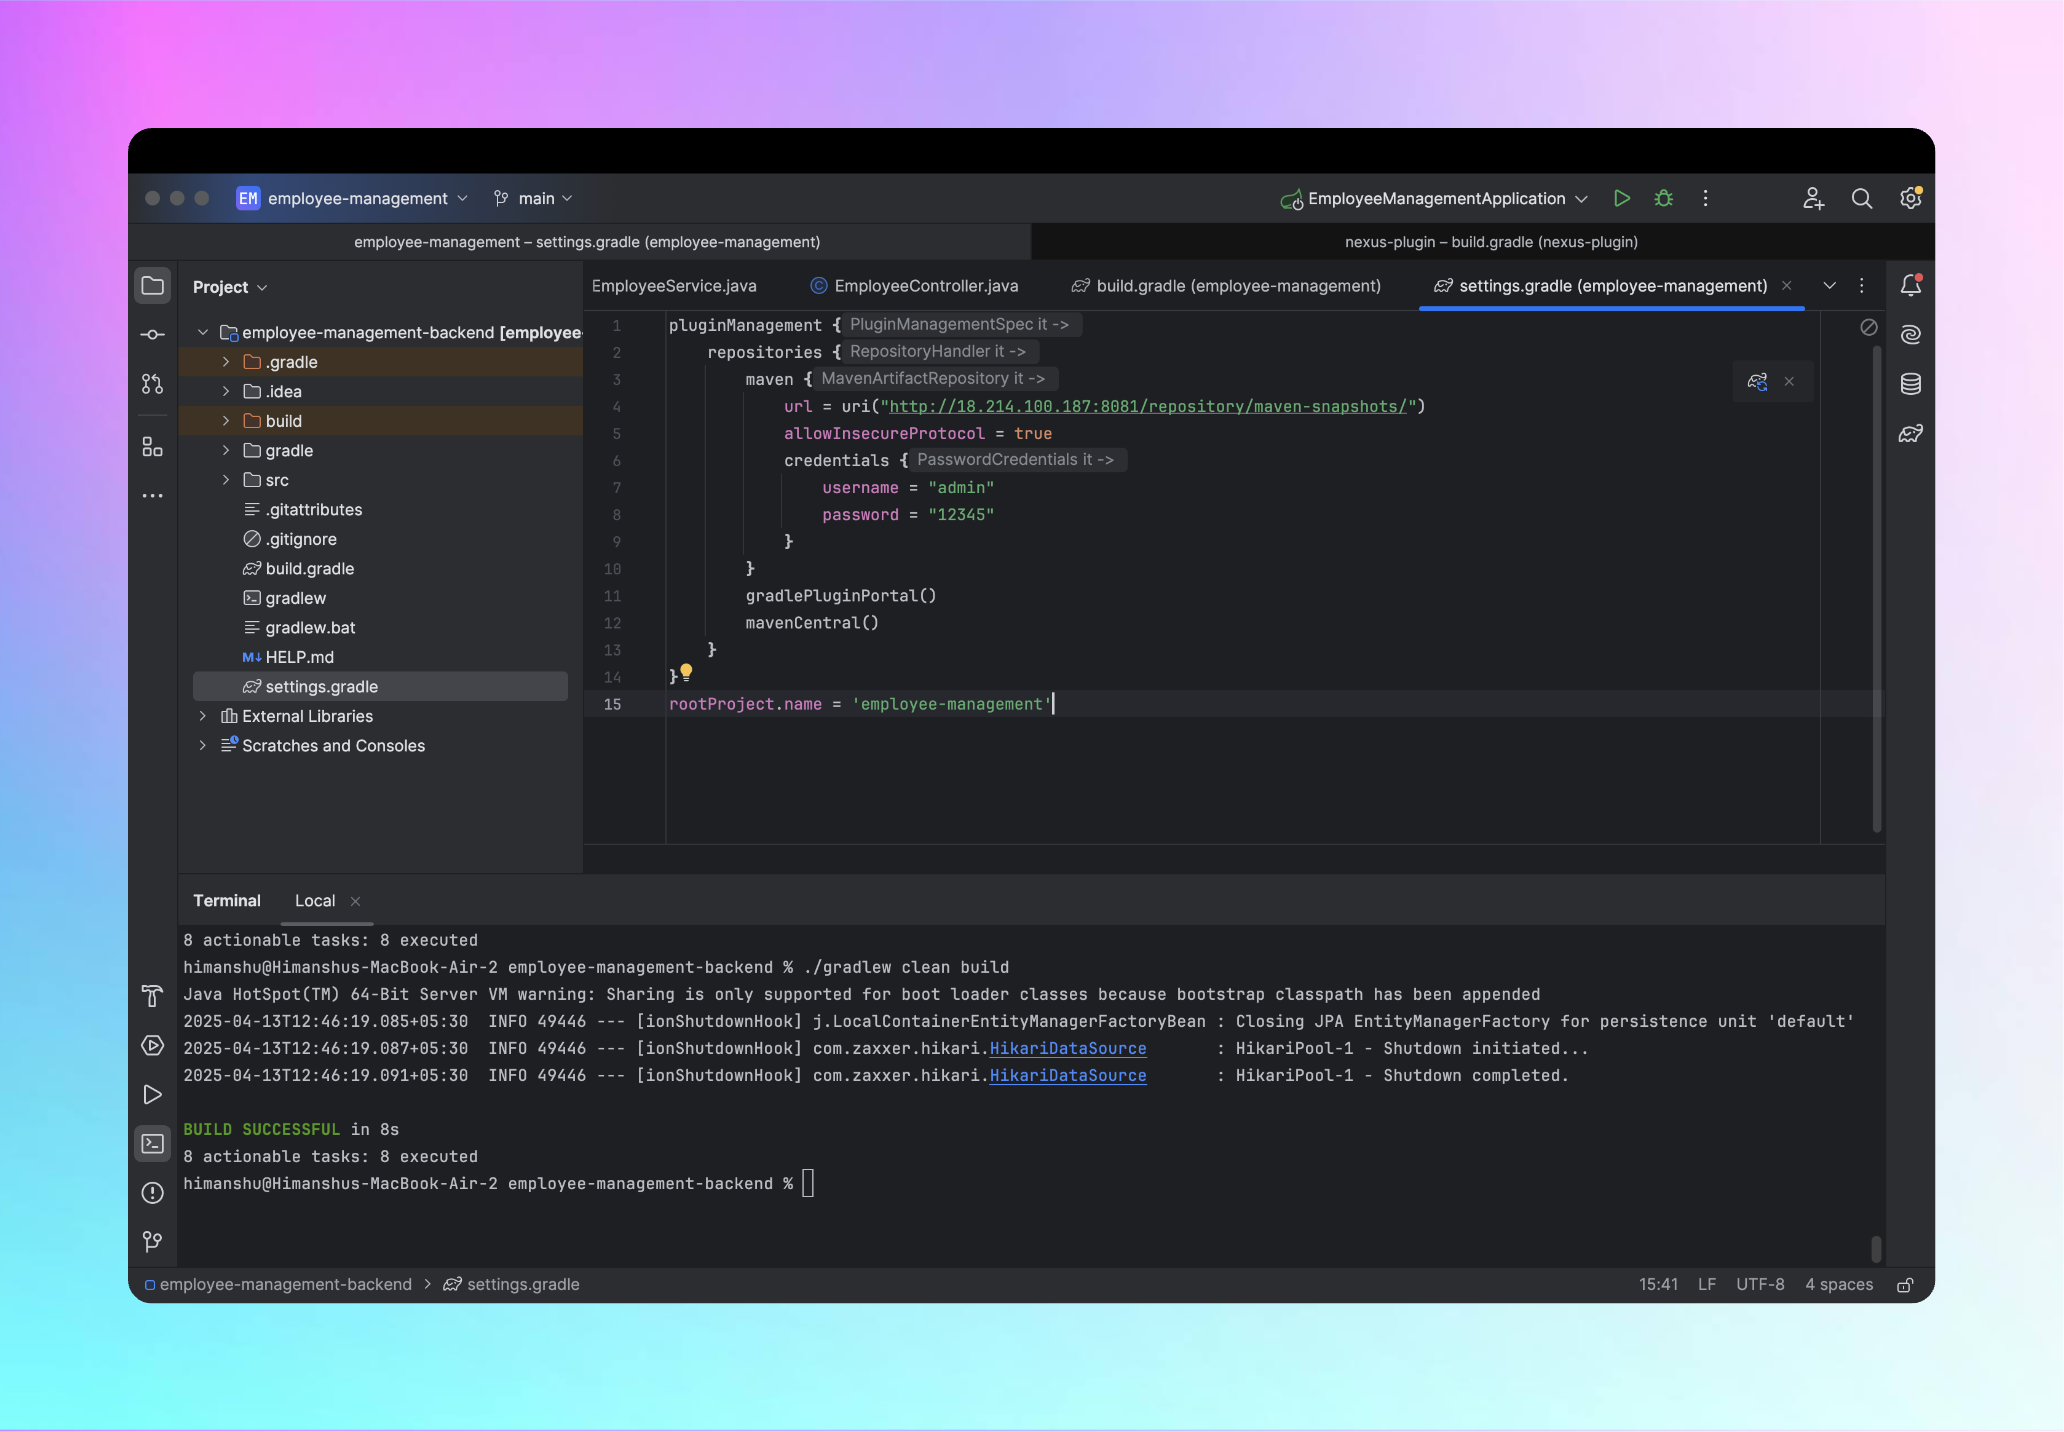This screenshot has height=1432, width=2064.
Task: Toggle read-only lock icon in status bar
Action: click(1906, 1285)
